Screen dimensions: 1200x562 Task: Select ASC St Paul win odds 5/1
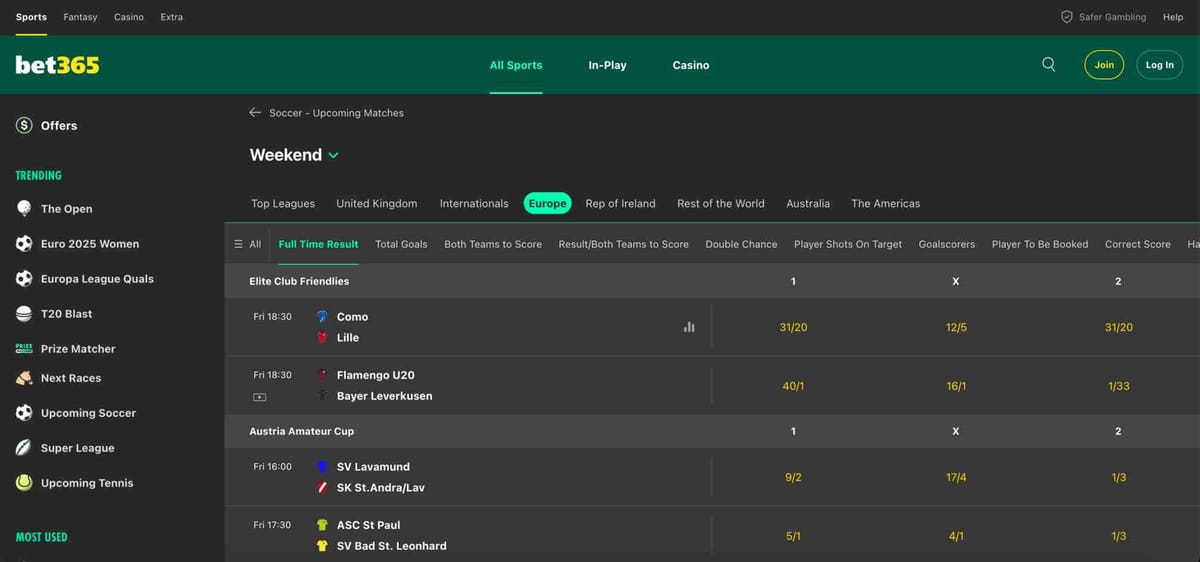pyautogui.click(x=793, y=536)
